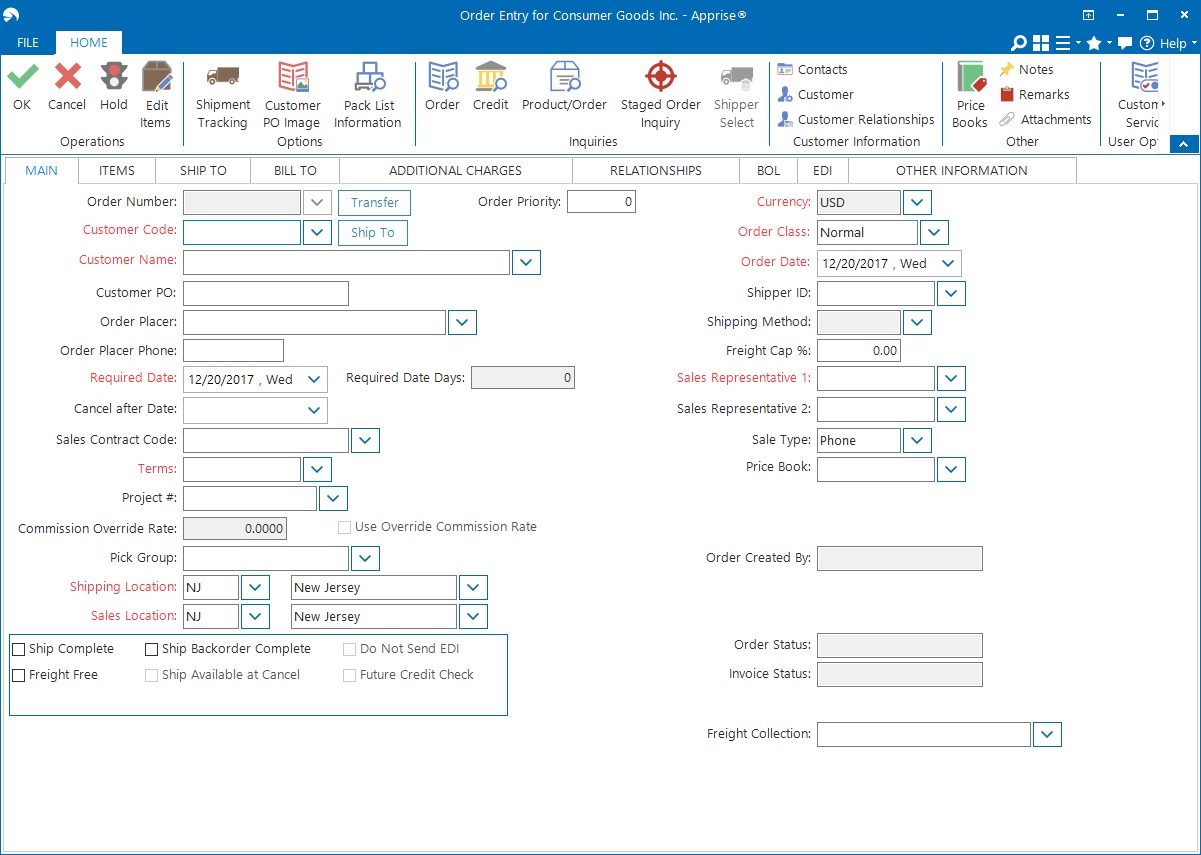Click the Custom Service ribbon icon
The height and width of the screenshot is (855, 1201).
click(x=1144, y=77)
